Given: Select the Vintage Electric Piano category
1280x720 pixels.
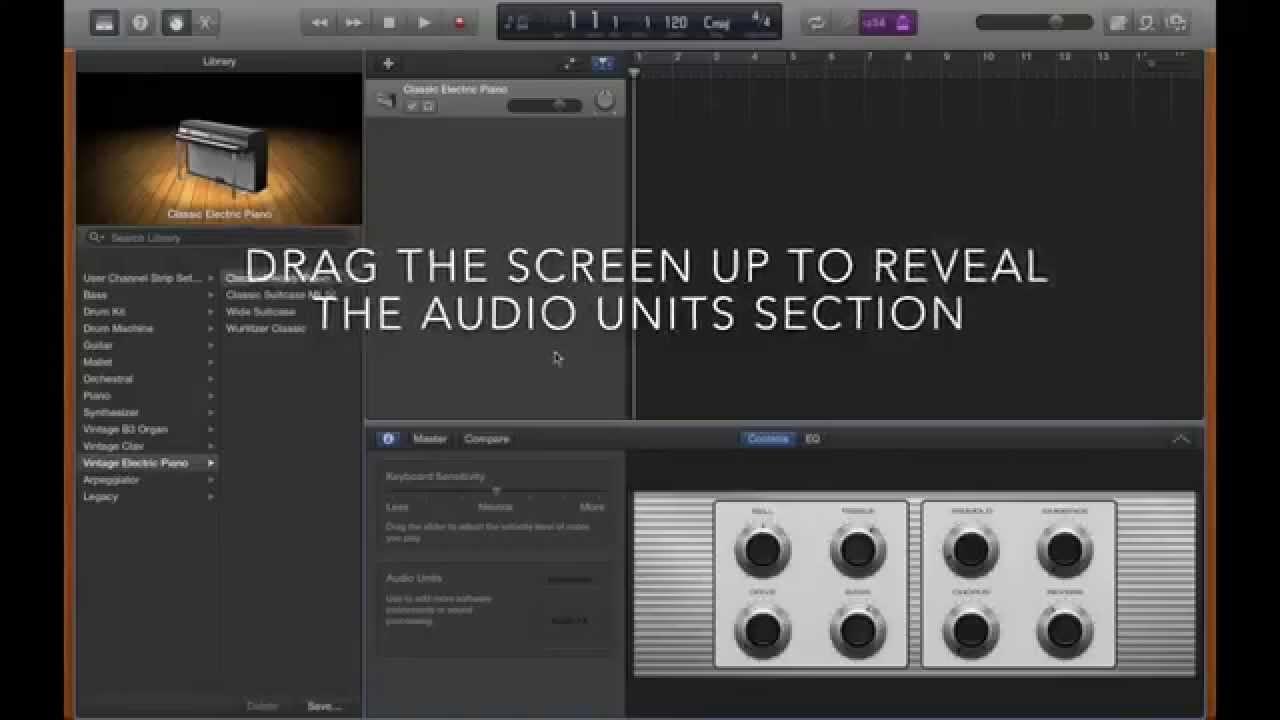Looking at the screenshot, I should tap(148, 463).
